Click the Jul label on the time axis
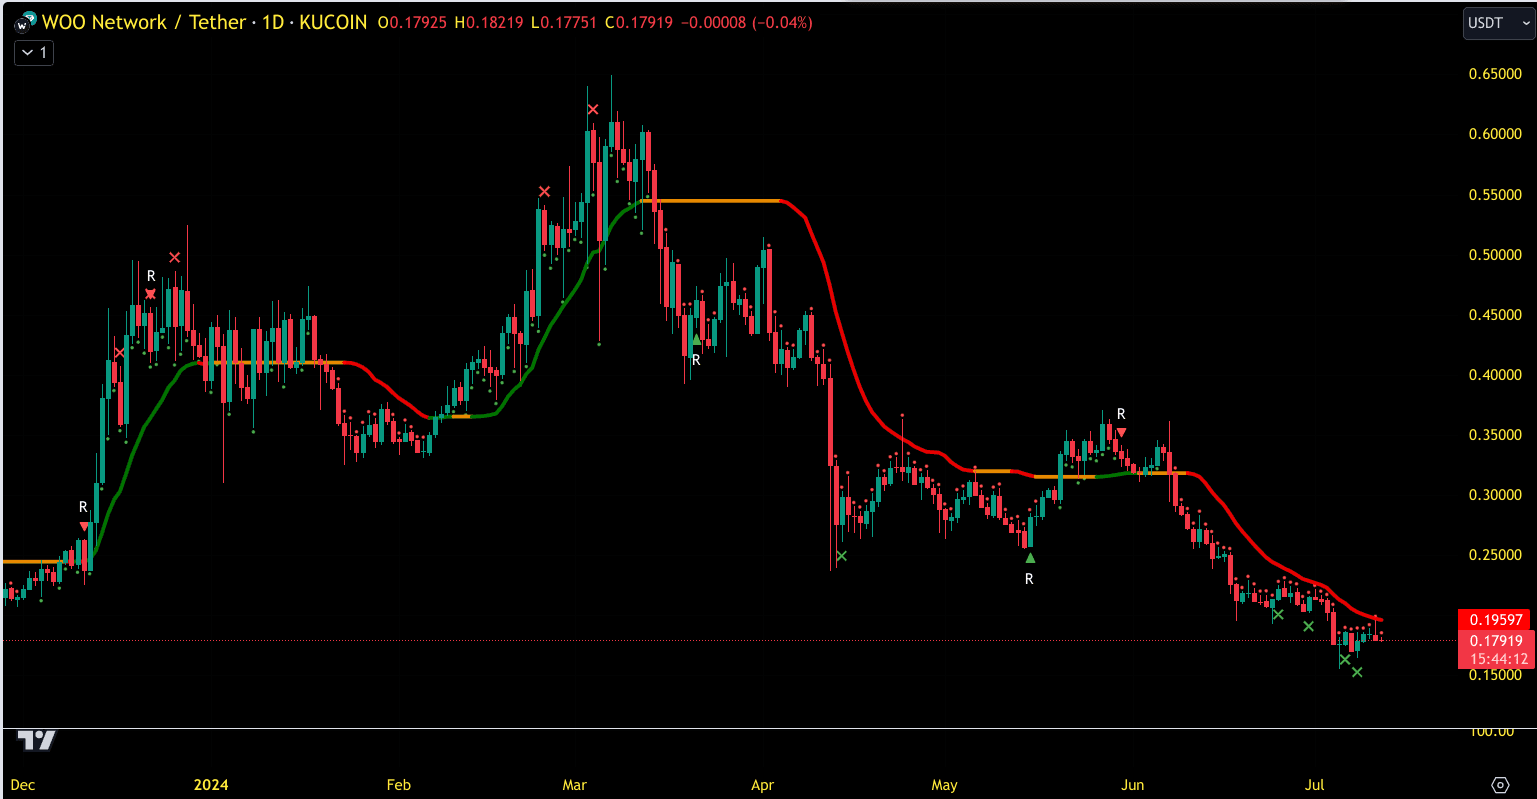1537x799 pixels. (x=1314, y=785)
